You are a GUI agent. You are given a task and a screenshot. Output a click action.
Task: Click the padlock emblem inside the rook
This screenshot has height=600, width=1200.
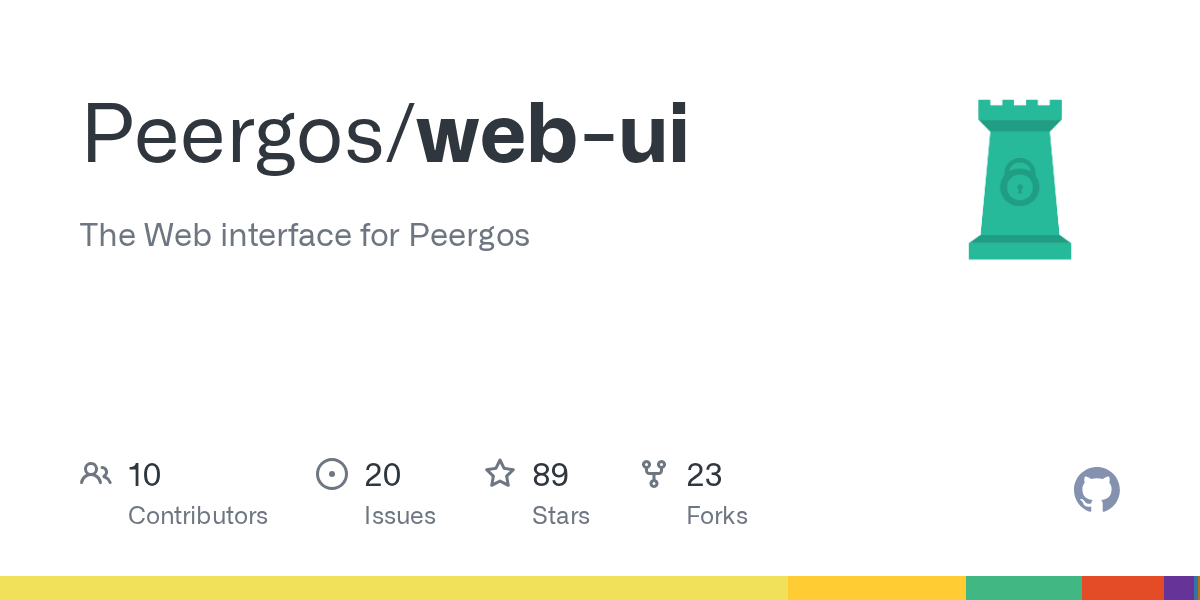(x=1019, y=181)
